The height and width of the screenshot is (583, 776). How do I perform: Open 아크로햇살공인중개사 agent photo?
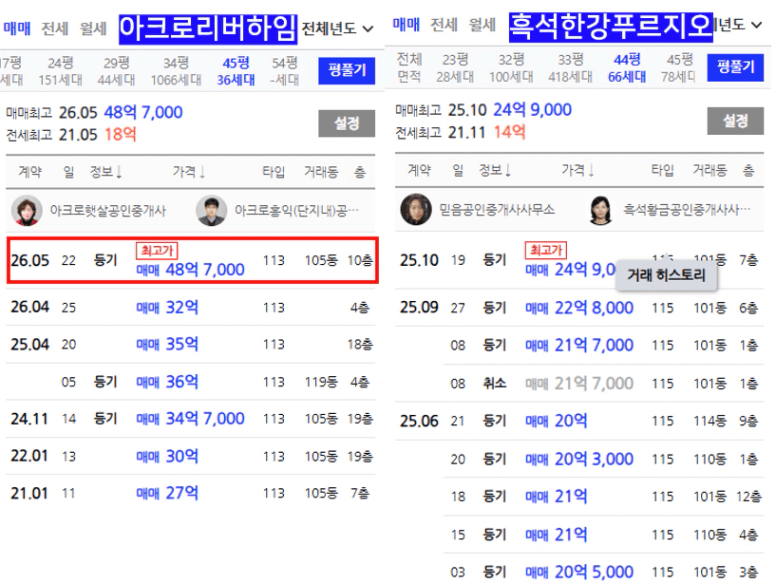point(27,211)
